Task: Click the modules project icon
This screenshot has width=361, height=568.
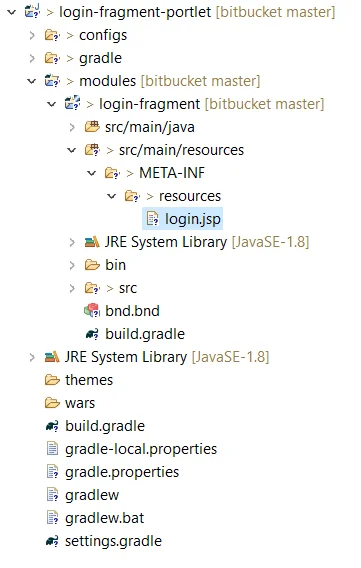Action: click(x=52, y=81)
